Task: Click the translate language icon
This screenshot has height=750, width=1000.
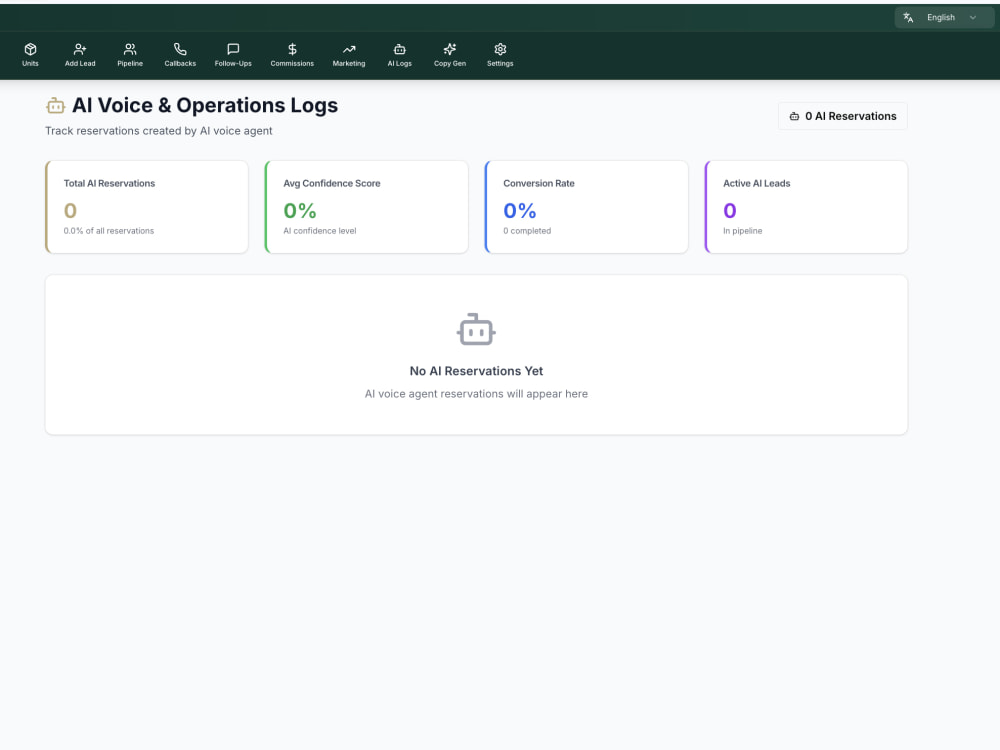Action: pos(908,18)
